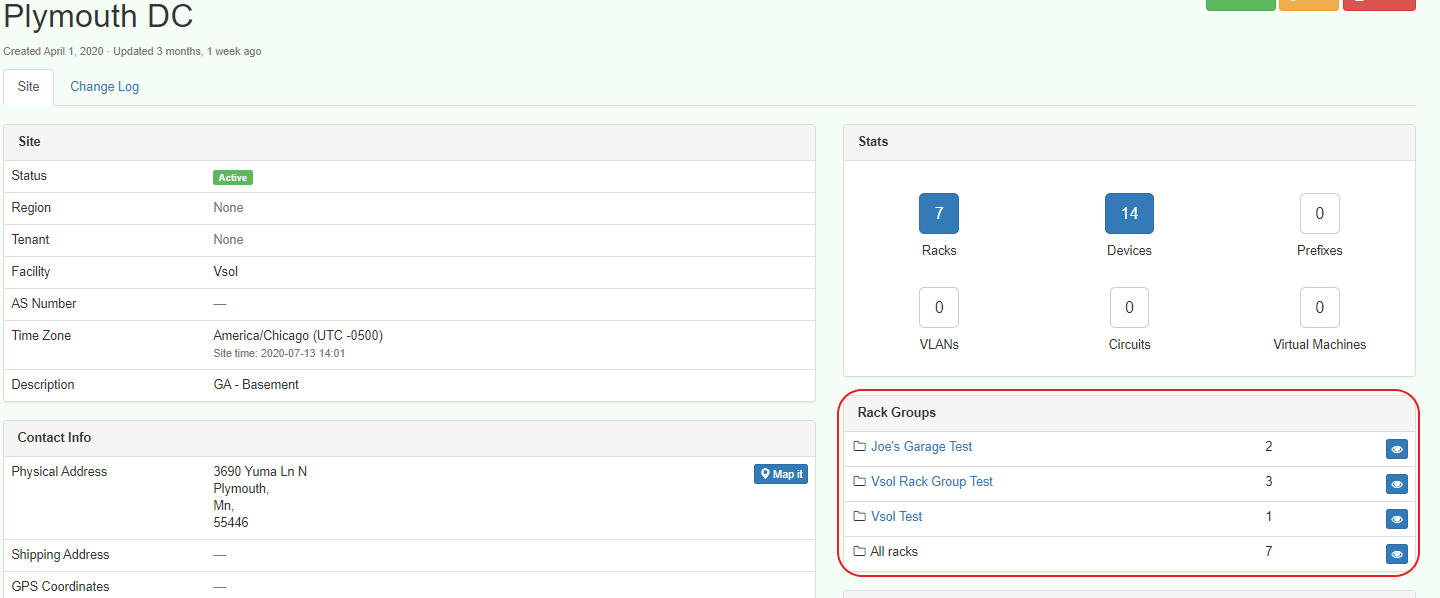
Task: Click folder icon beside Vsol Rack Group Test
Action: pyautogui.click(x=859, y=482)
